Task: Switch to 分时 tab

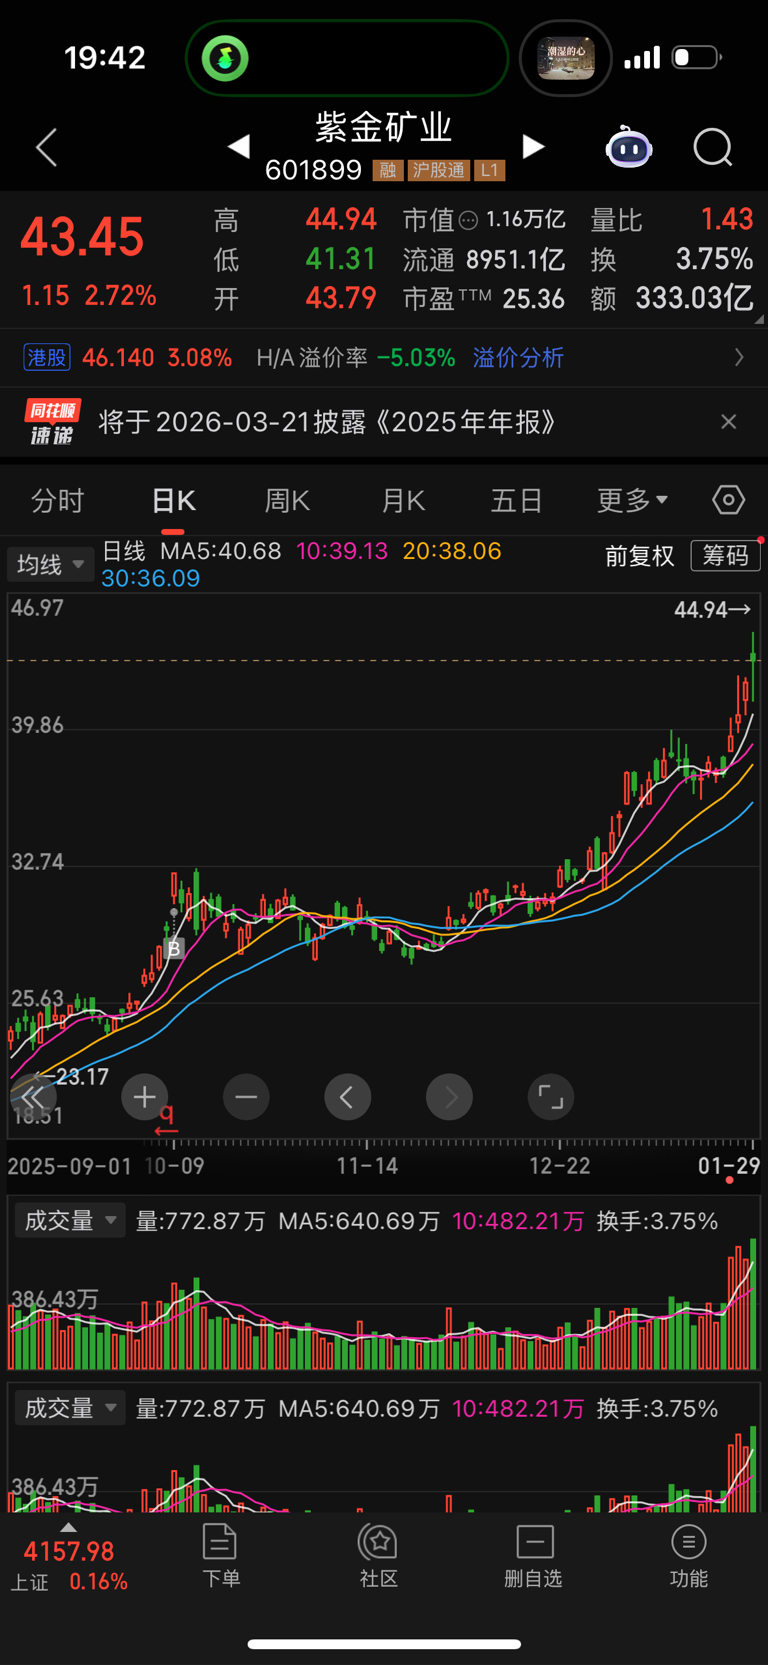Action: [58, 500]
